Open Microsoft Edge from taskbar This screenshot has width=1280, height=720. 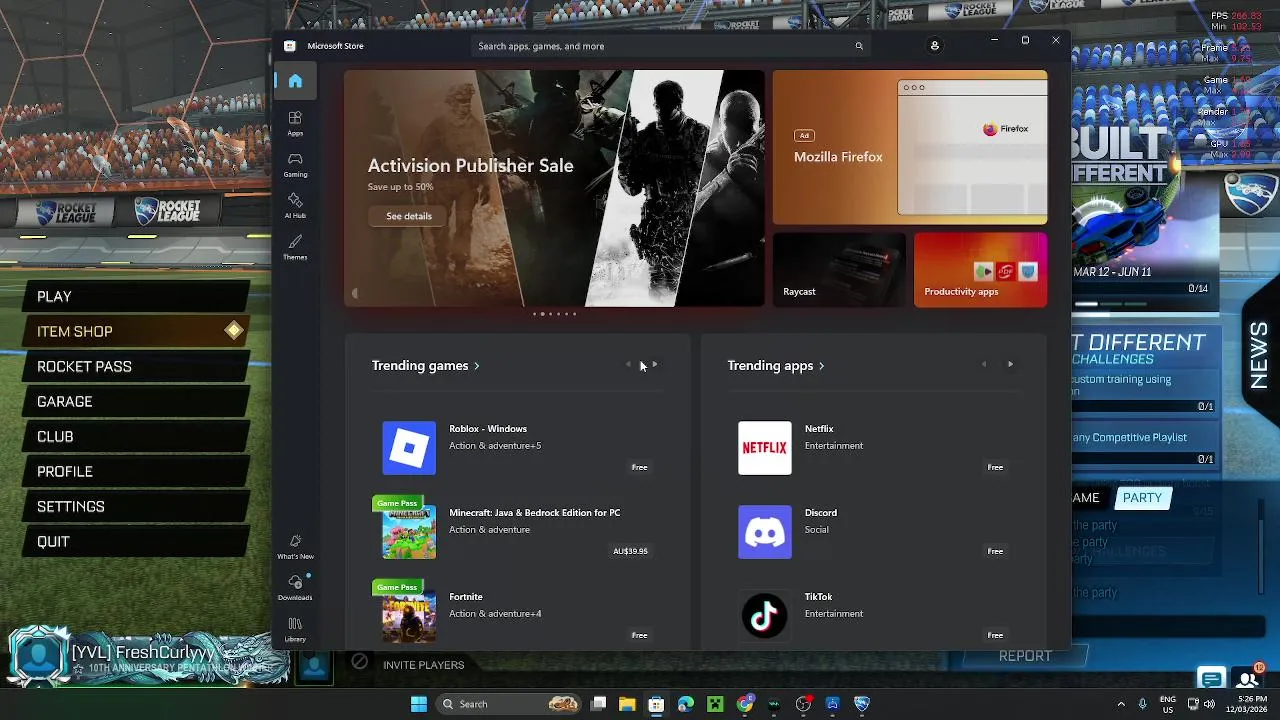[x=686, y=704]
